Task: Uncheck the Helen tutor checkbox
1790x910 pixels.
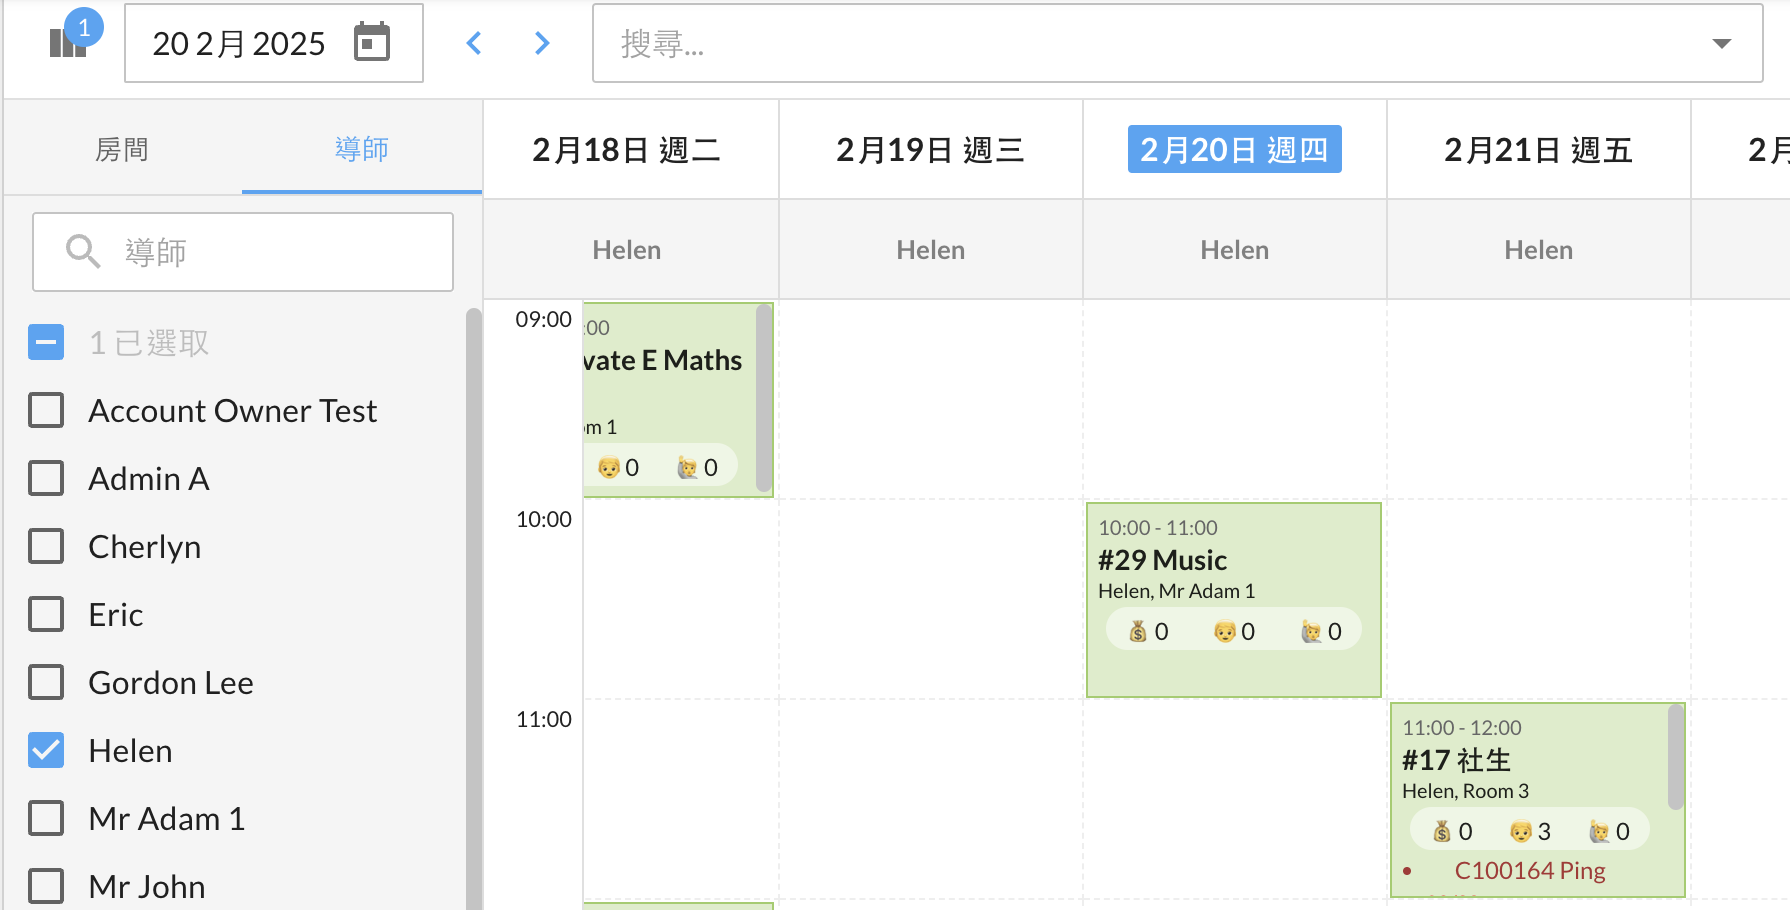Action: point(46,750)
